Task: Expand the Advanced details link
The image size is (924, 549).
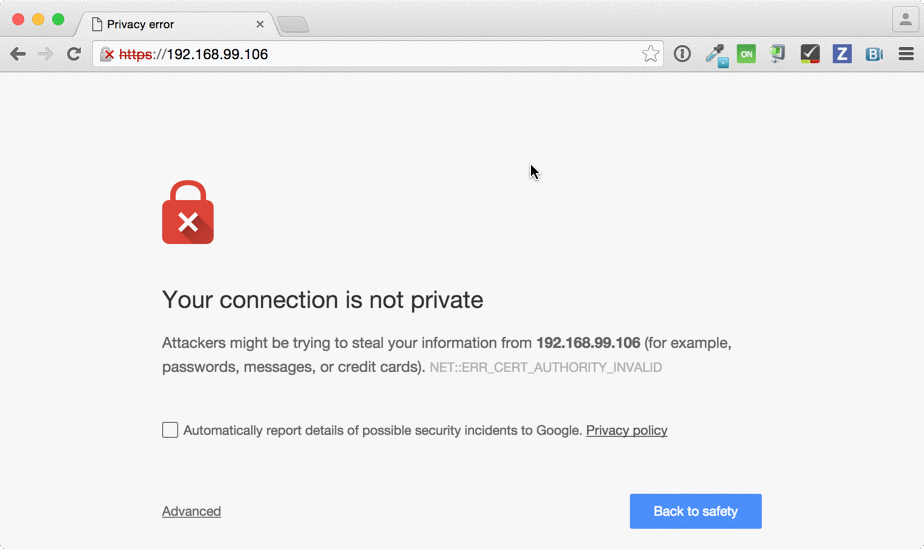Action: 192,511
